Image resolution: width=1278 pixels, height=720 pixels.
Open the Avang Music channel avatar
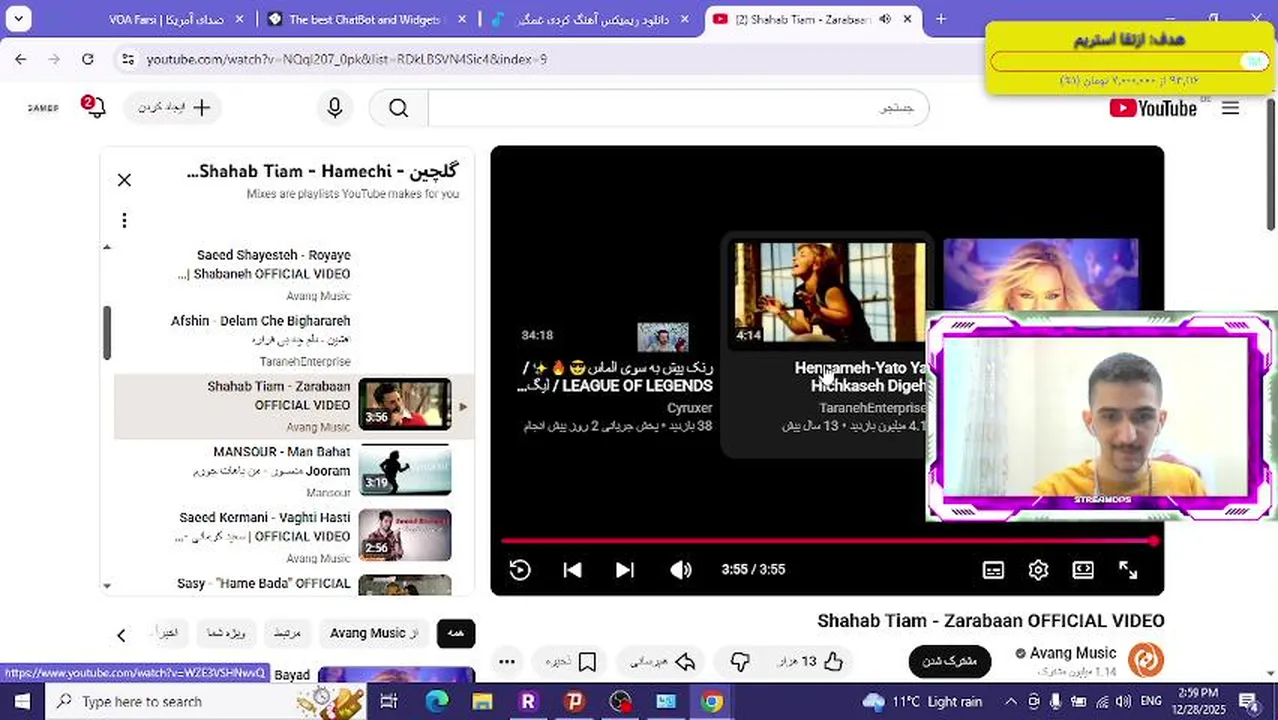click(x=1146, y=660)
